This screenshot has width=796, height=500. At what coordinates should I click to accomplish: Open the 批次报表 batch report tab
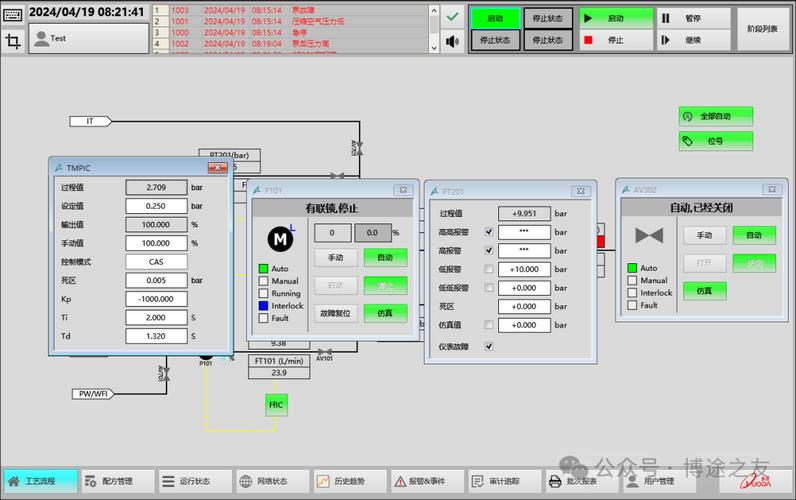(582, 481)
